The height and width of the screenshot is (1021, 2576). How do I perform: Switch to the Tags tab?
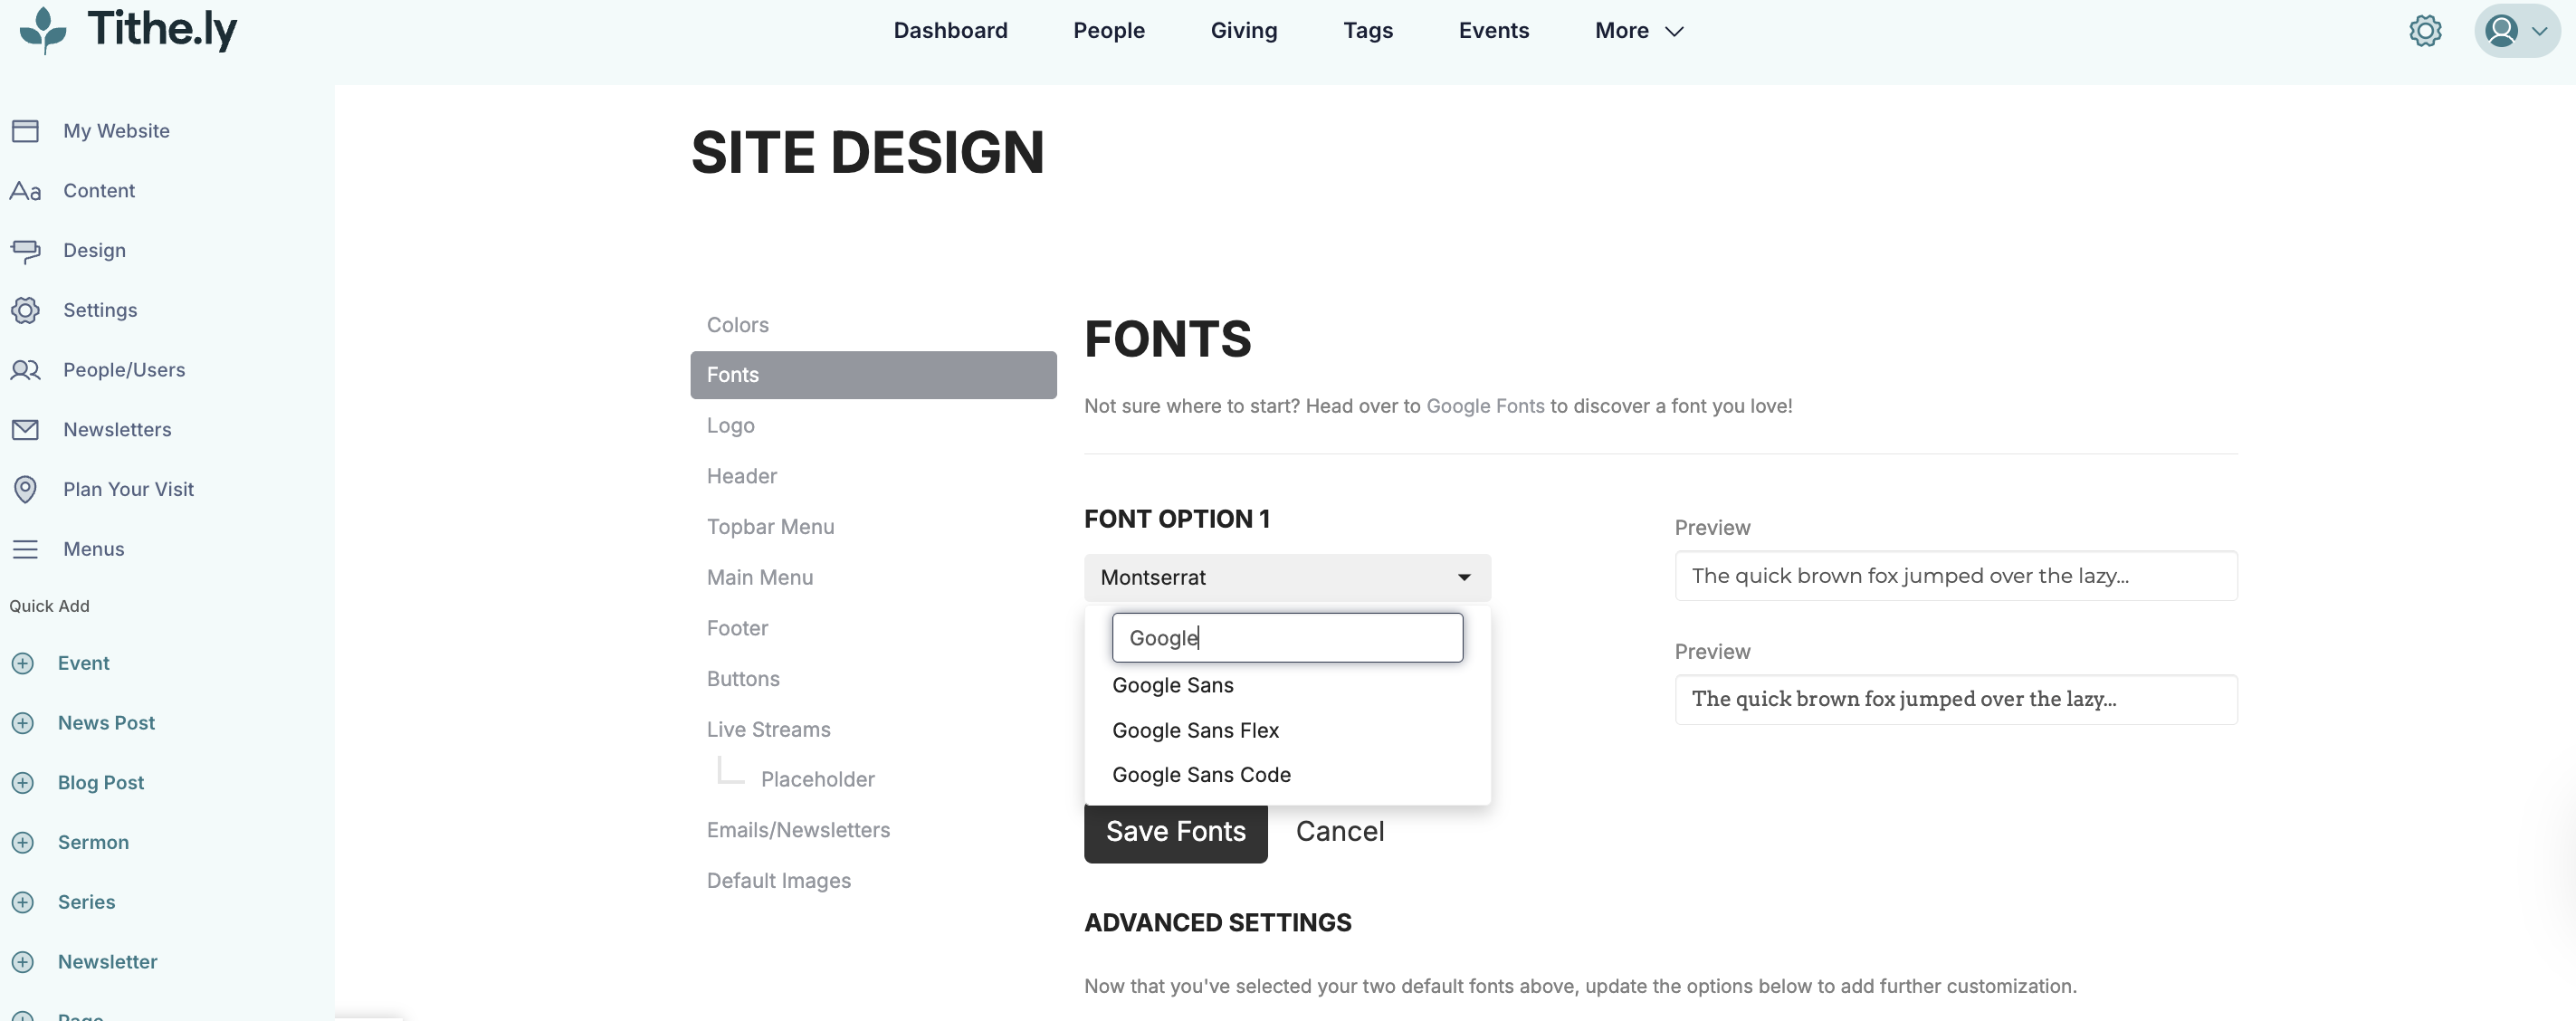pyautogui.click(x=1368, y=31)
